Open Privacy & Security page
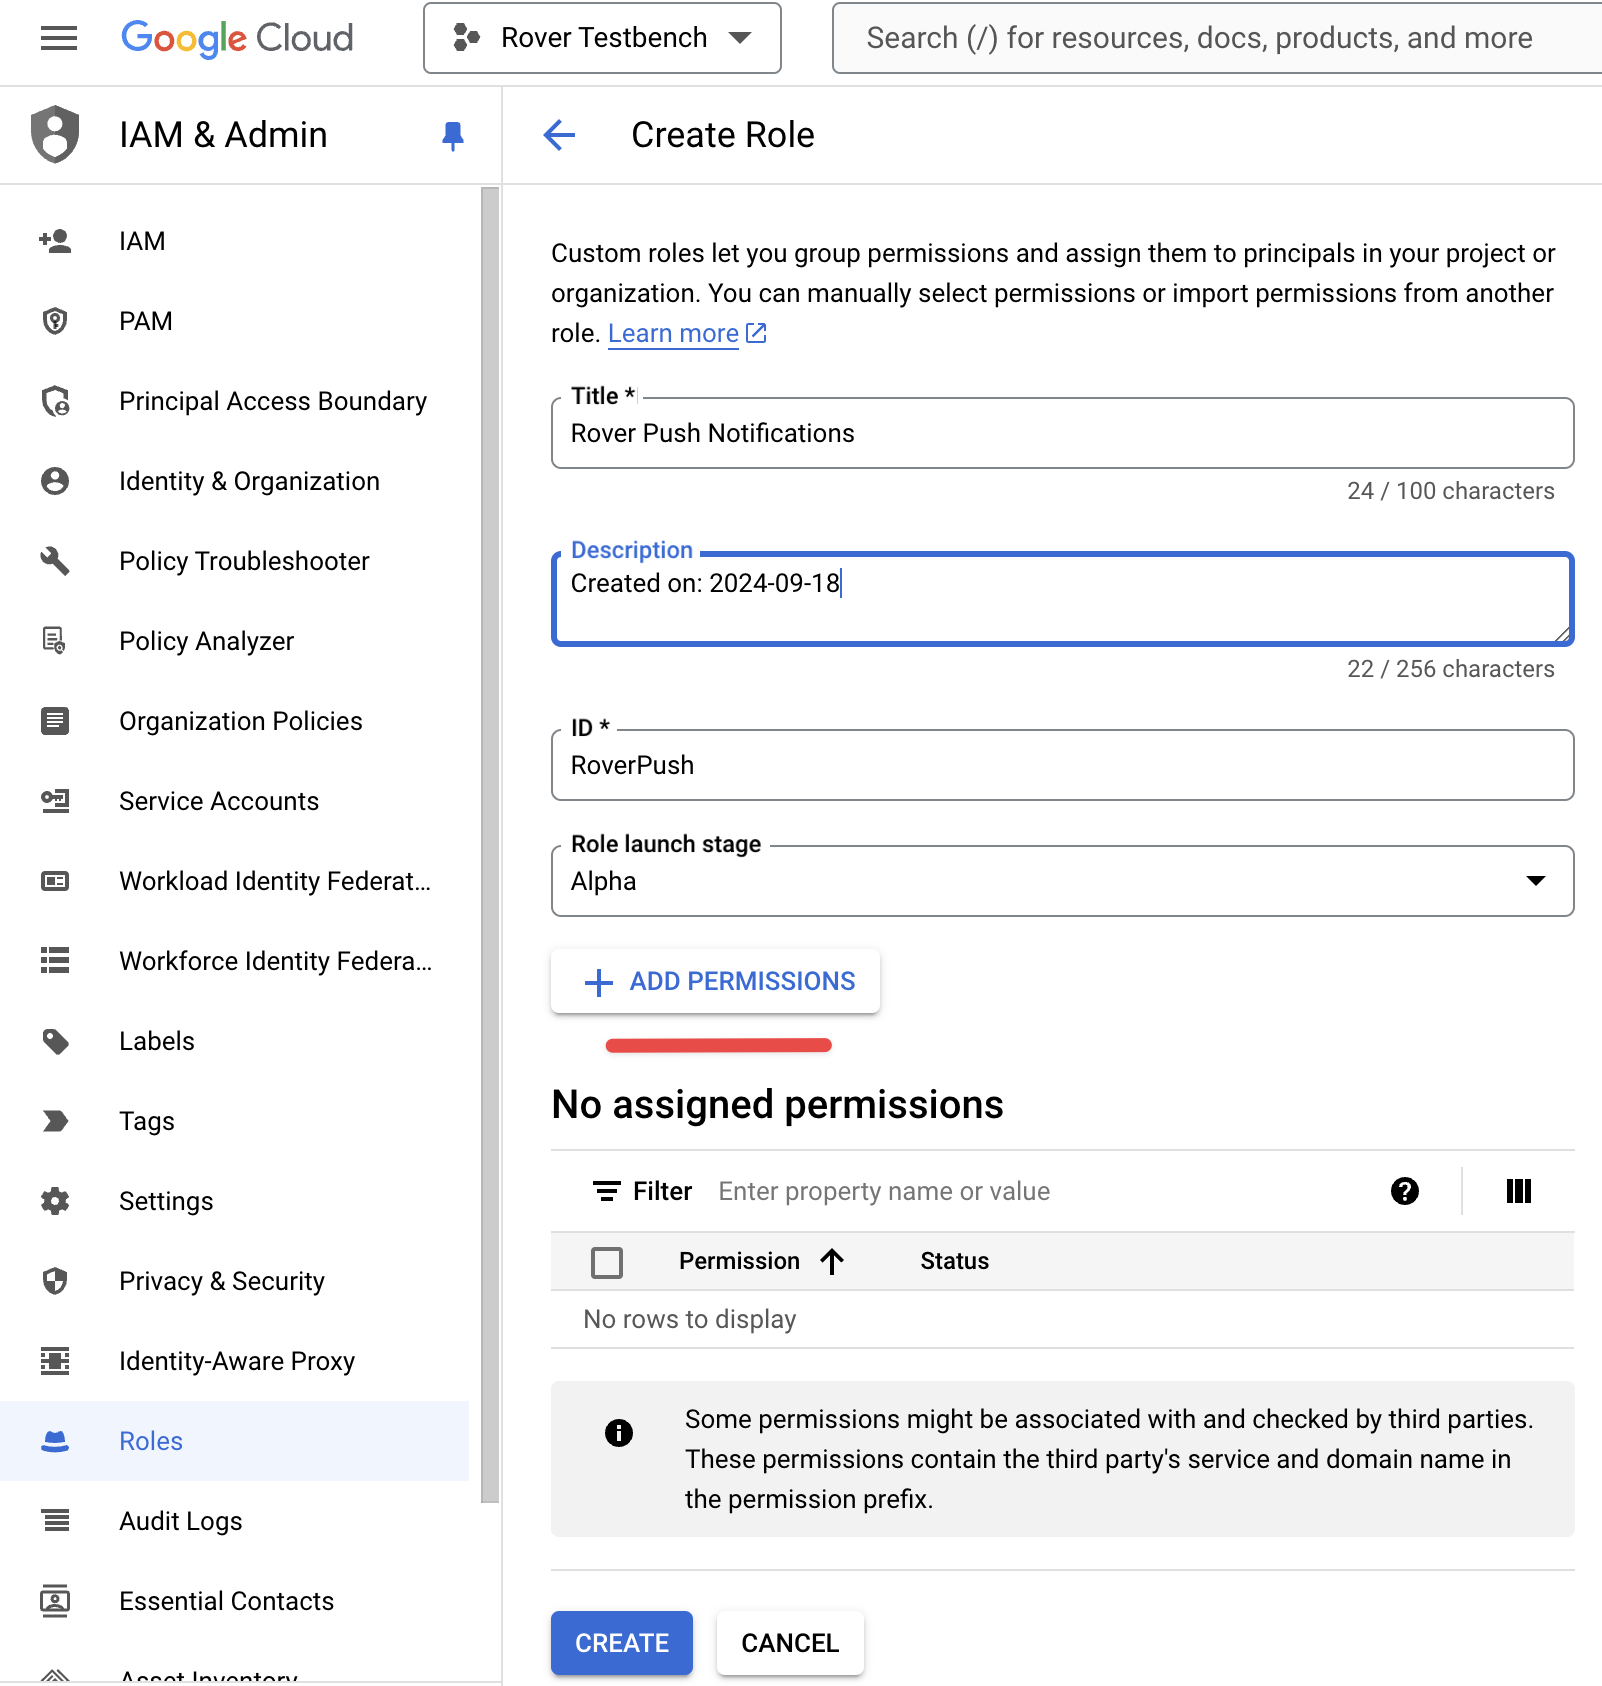Screen dimensions: 1602x1686 pyautogui.click(x=222, y=1281)
